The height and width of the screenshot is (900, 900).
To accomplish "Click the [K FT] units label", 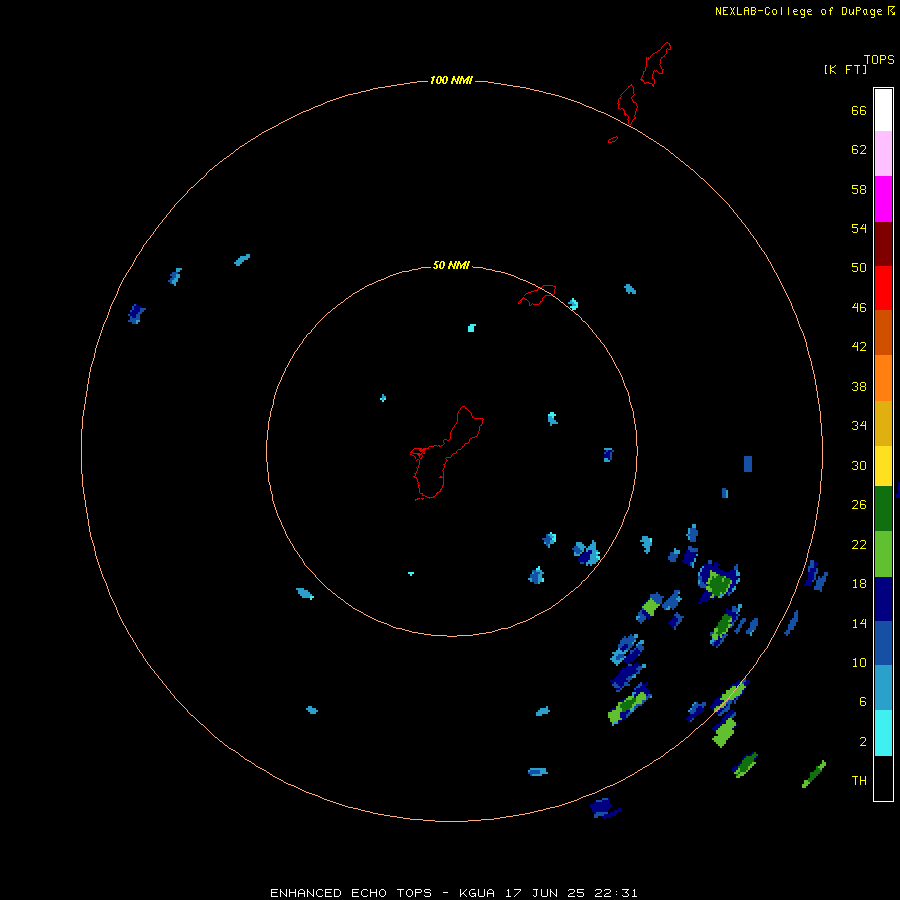I will [x=845, y=69].
